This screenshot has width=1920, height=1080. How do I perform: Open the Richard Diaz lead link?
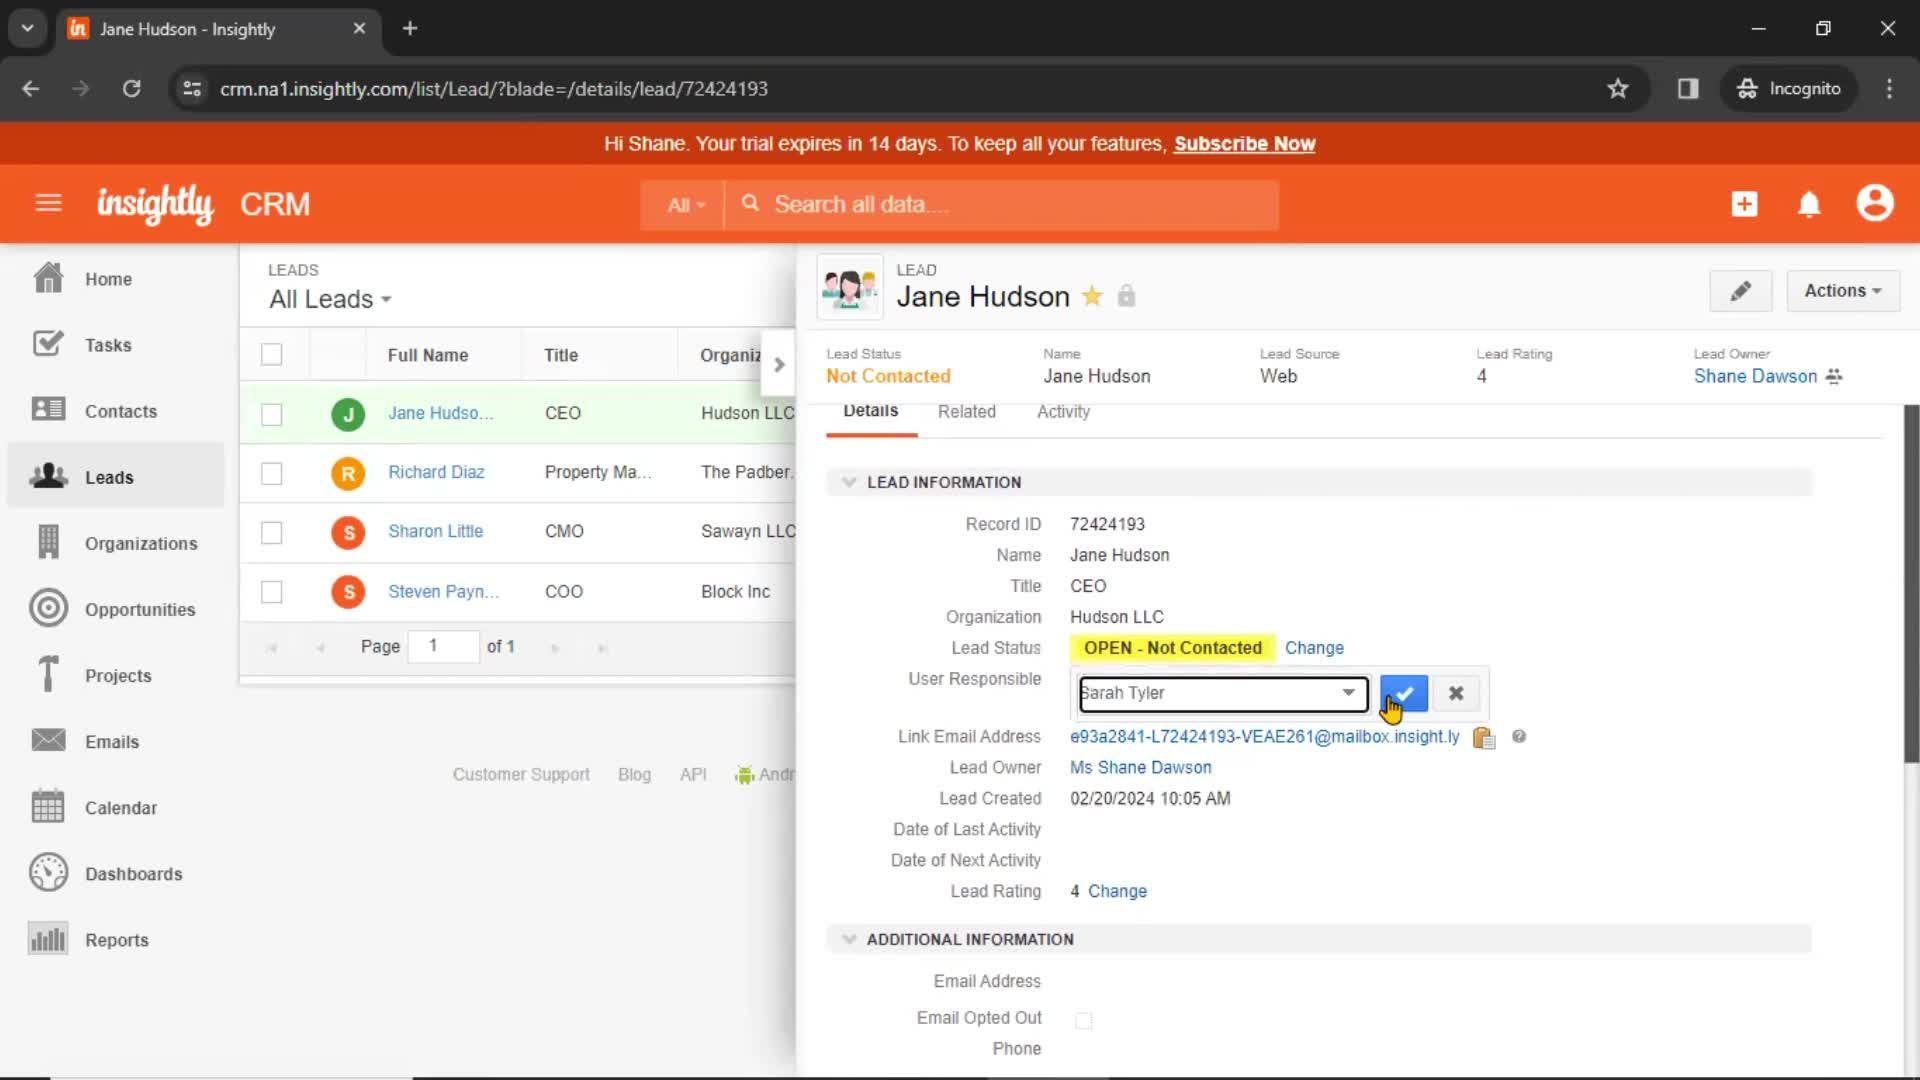coord(436,472)
